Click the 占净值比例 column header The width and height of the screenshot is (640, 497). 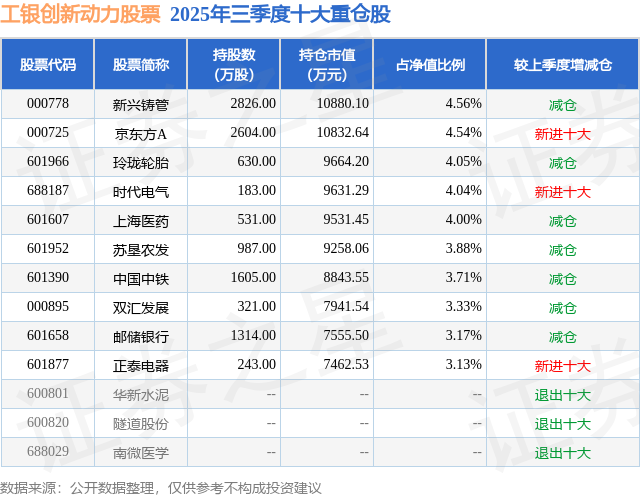pyautogui.click(x=430, y=64)
